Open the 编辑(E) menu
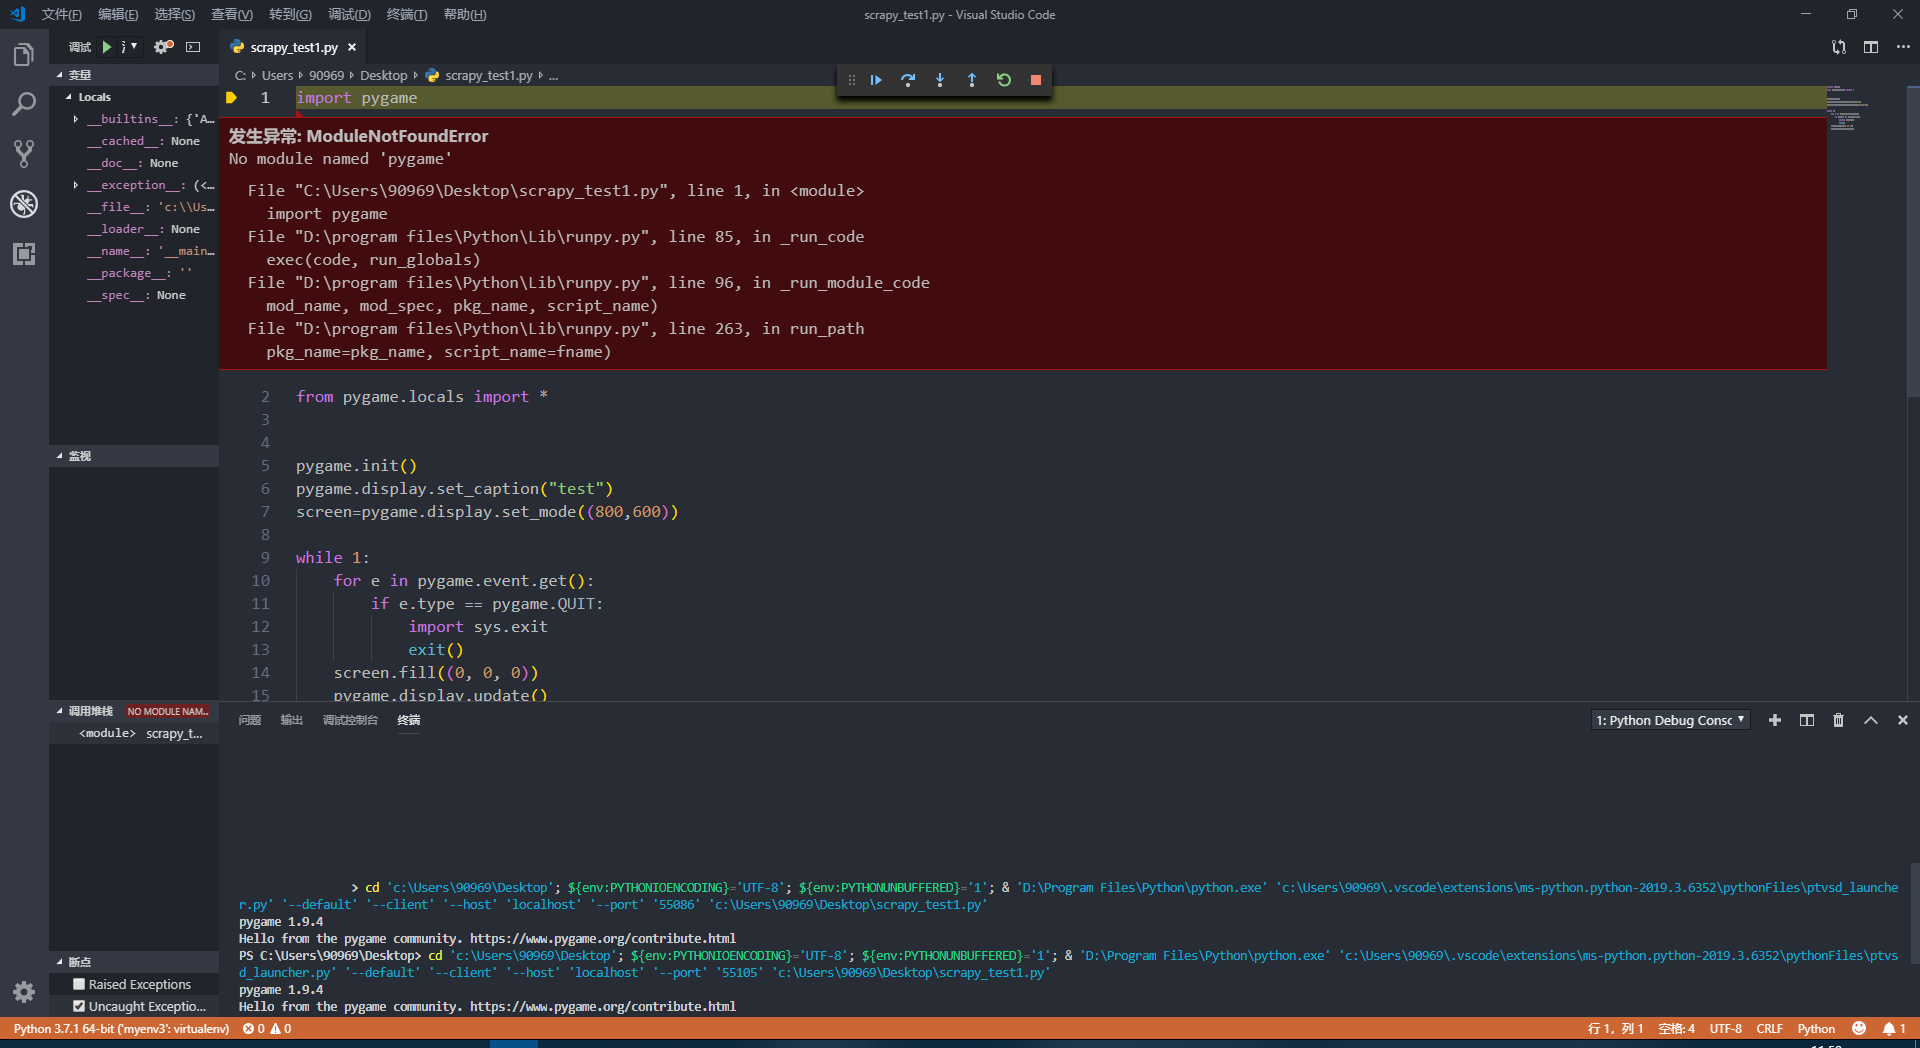Viewport: 1920px width, 1048px height. point(118,14)
